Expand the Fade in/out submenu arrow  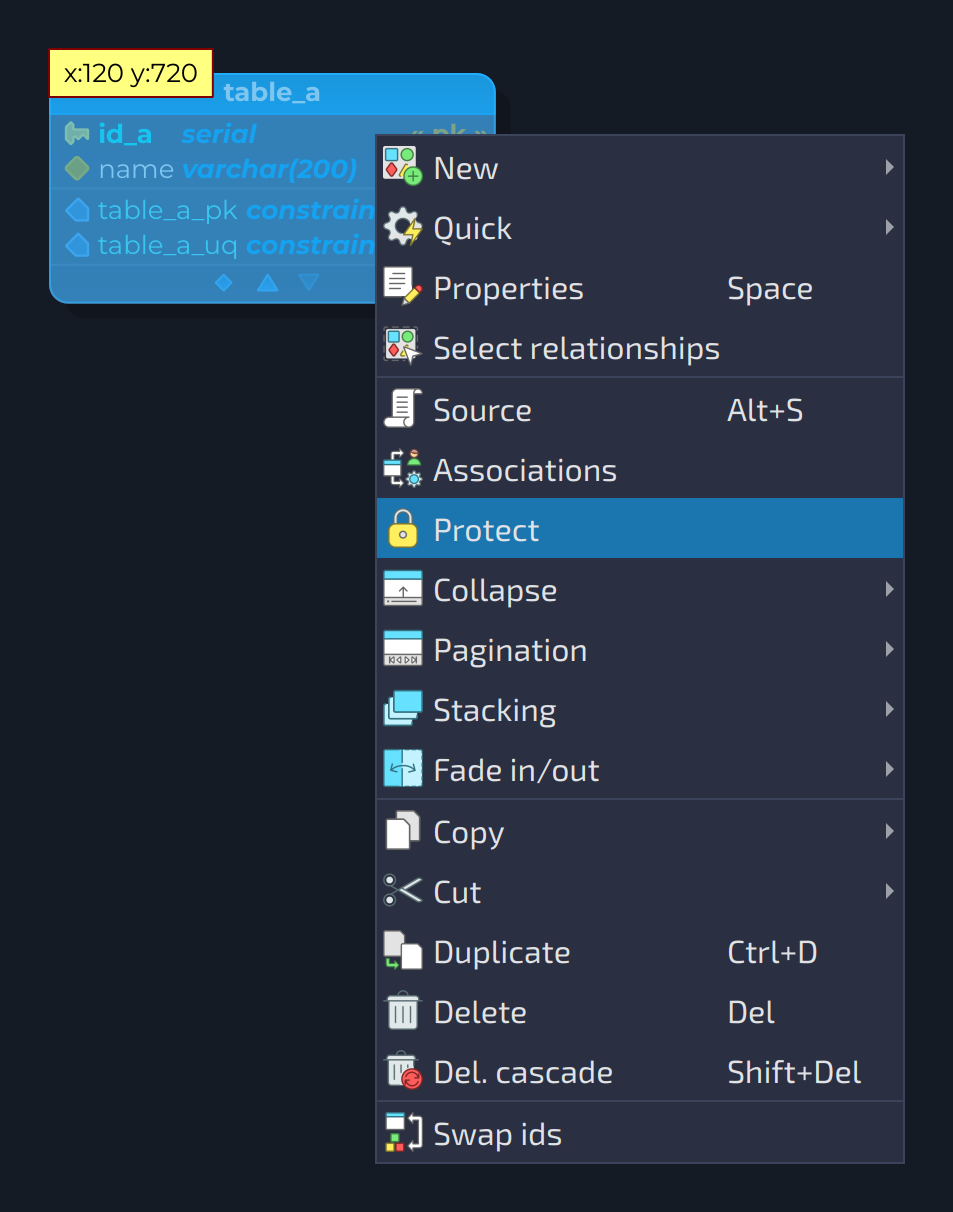(889, 769)
